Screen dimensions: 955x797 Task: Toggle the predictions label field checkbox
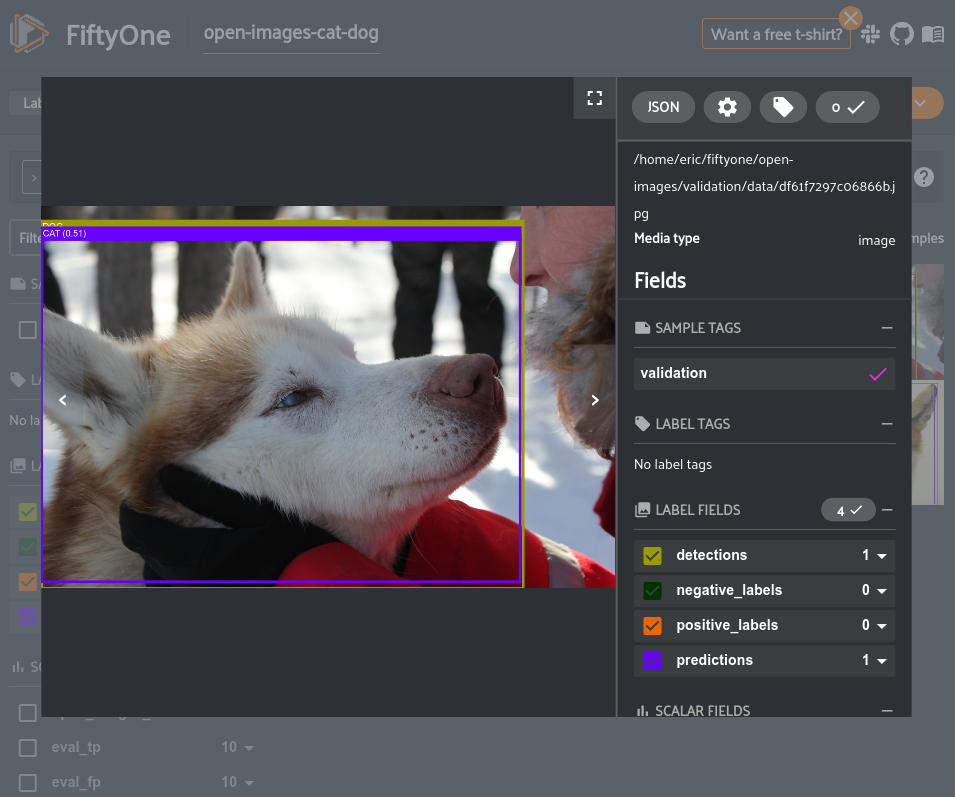653,661
